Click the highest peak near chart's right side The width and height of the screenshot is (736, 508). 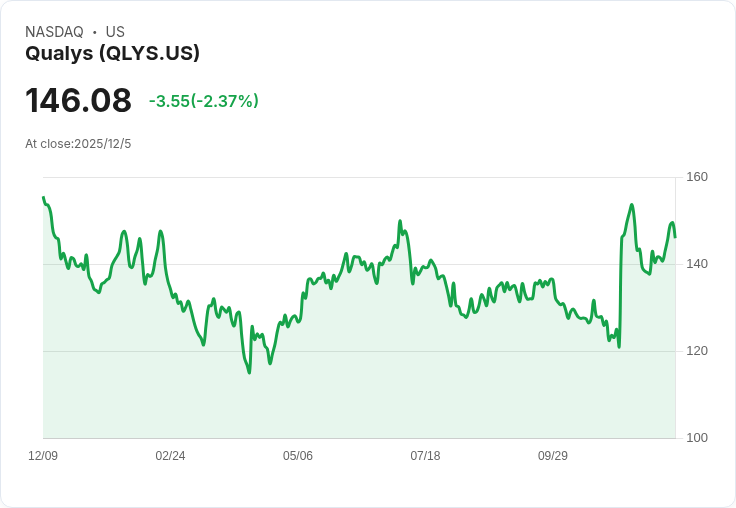tap(632, 205)
